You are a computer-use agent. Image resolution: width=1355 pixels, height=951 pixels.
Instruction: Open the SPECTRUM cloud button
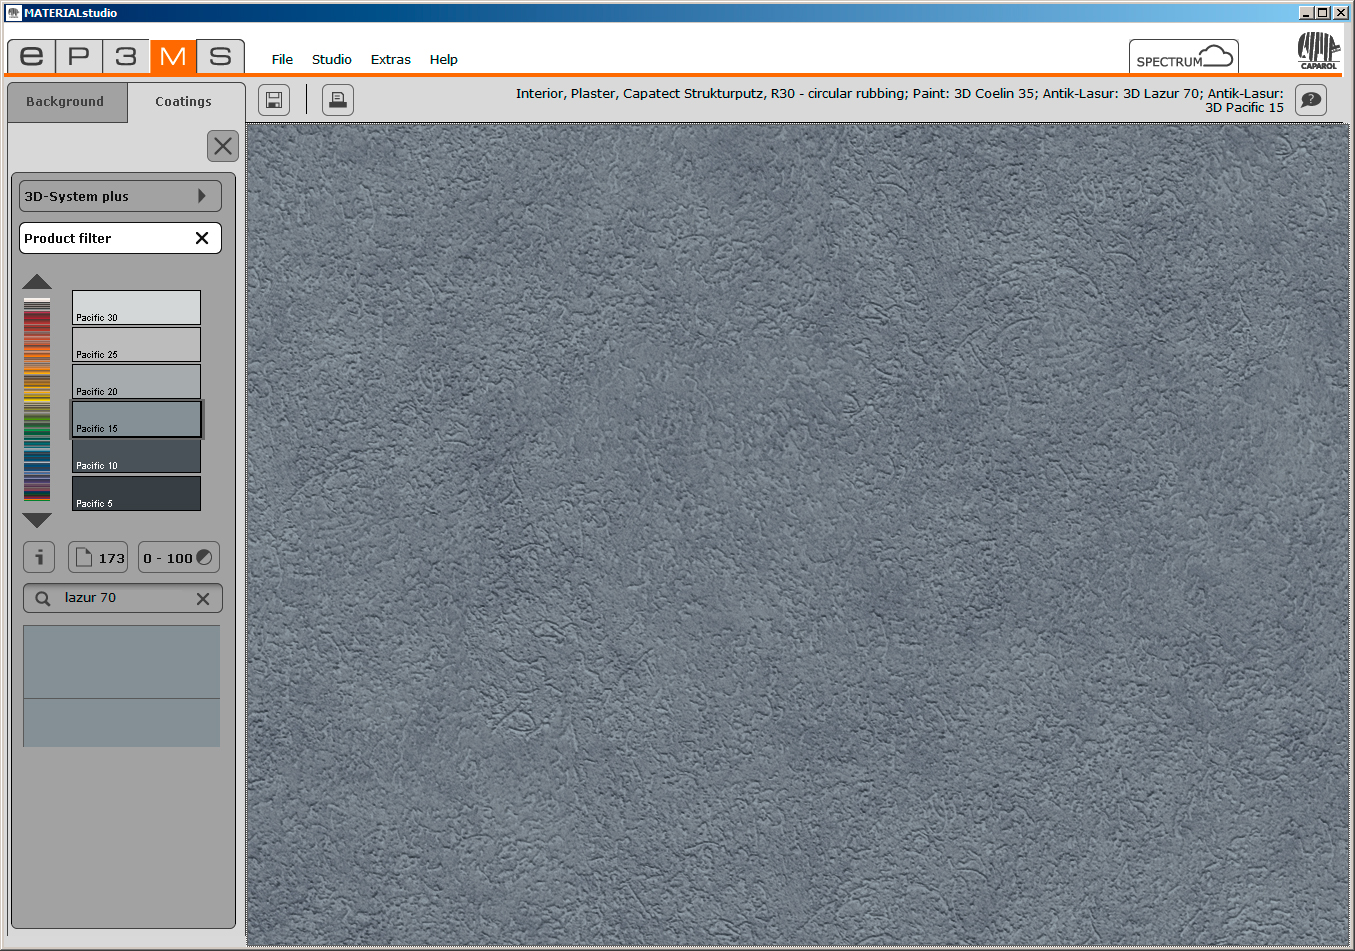point(1184,57)
